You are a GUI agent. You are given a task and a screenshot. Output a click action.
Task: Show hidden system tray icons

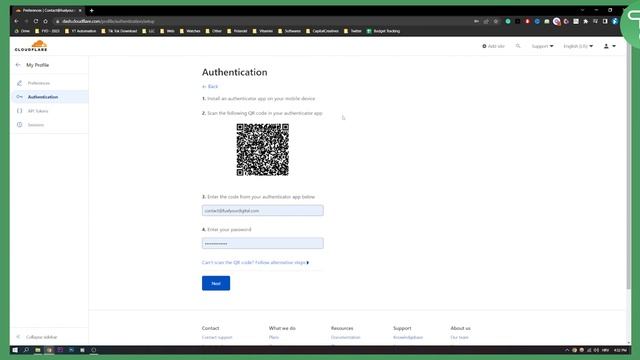pyautogui.click(x=567, y=350)
